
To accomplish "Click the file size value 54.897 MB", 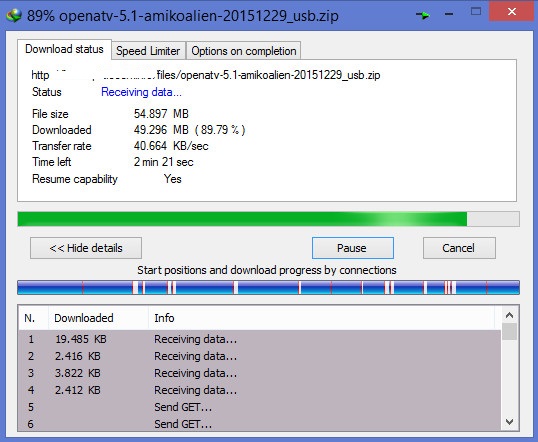I will click(x=161, y=114).
